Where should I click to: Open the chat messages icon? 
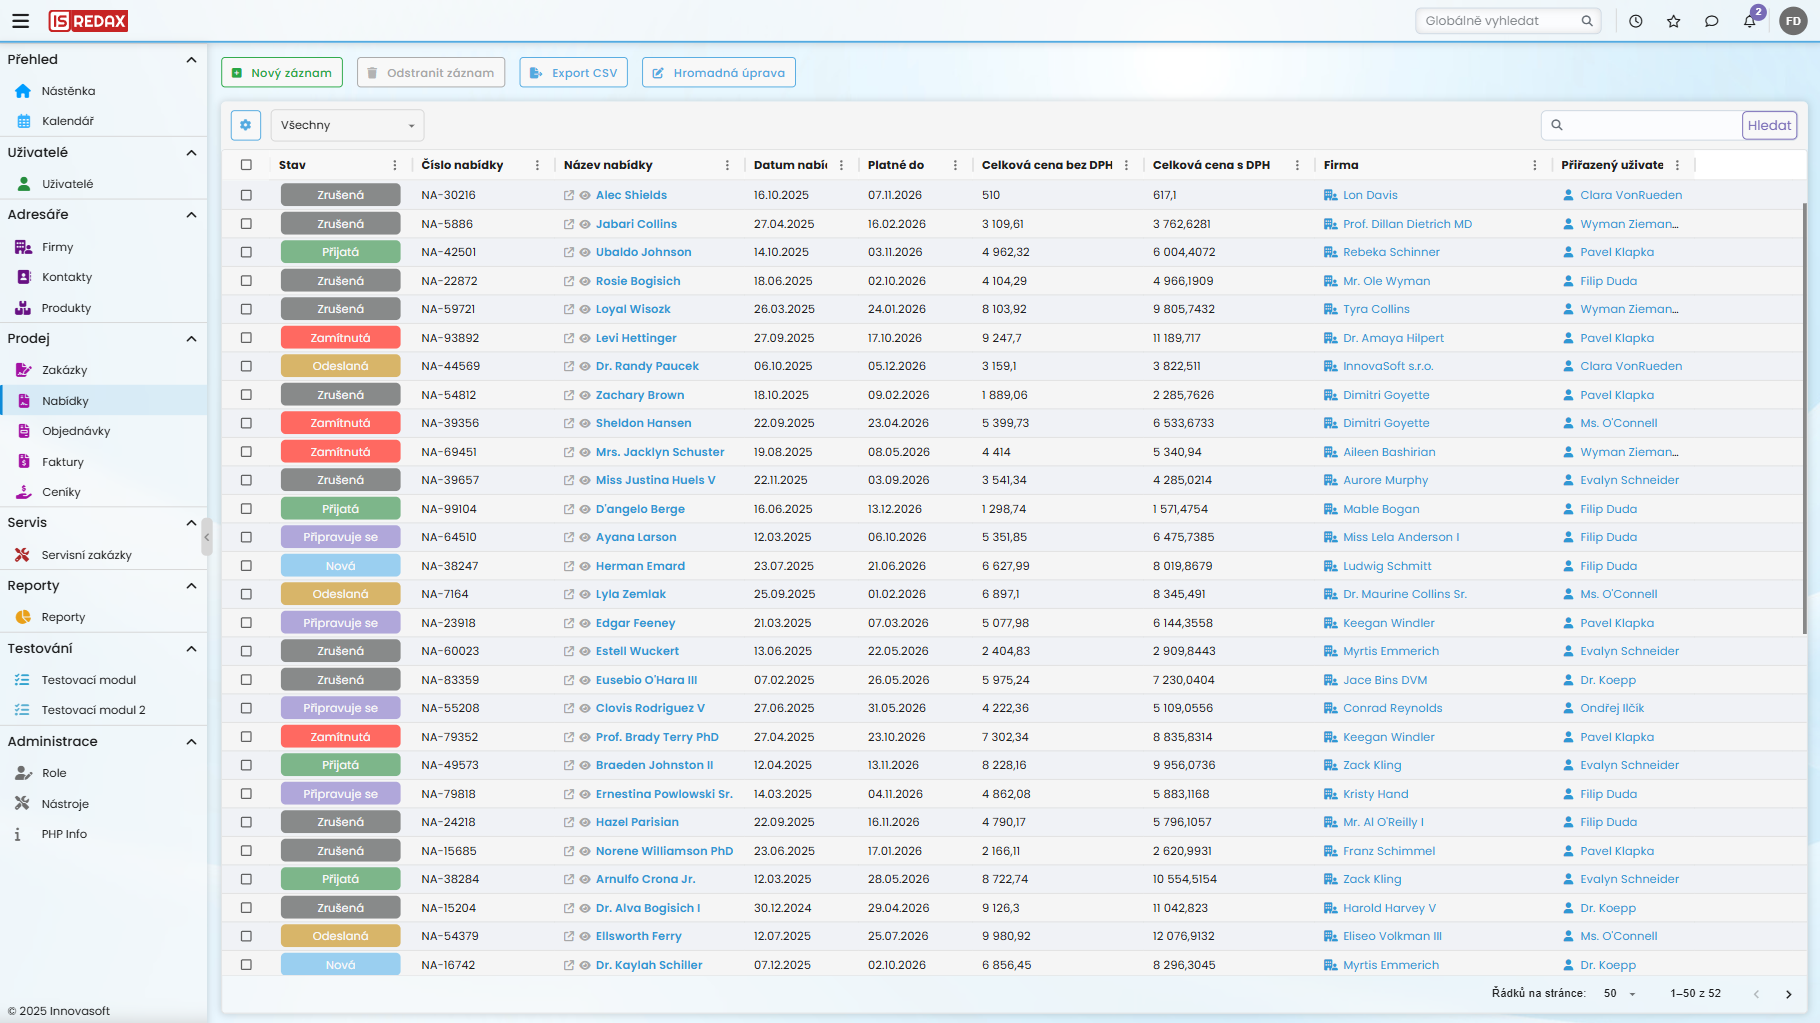[x=1711, y=21]
